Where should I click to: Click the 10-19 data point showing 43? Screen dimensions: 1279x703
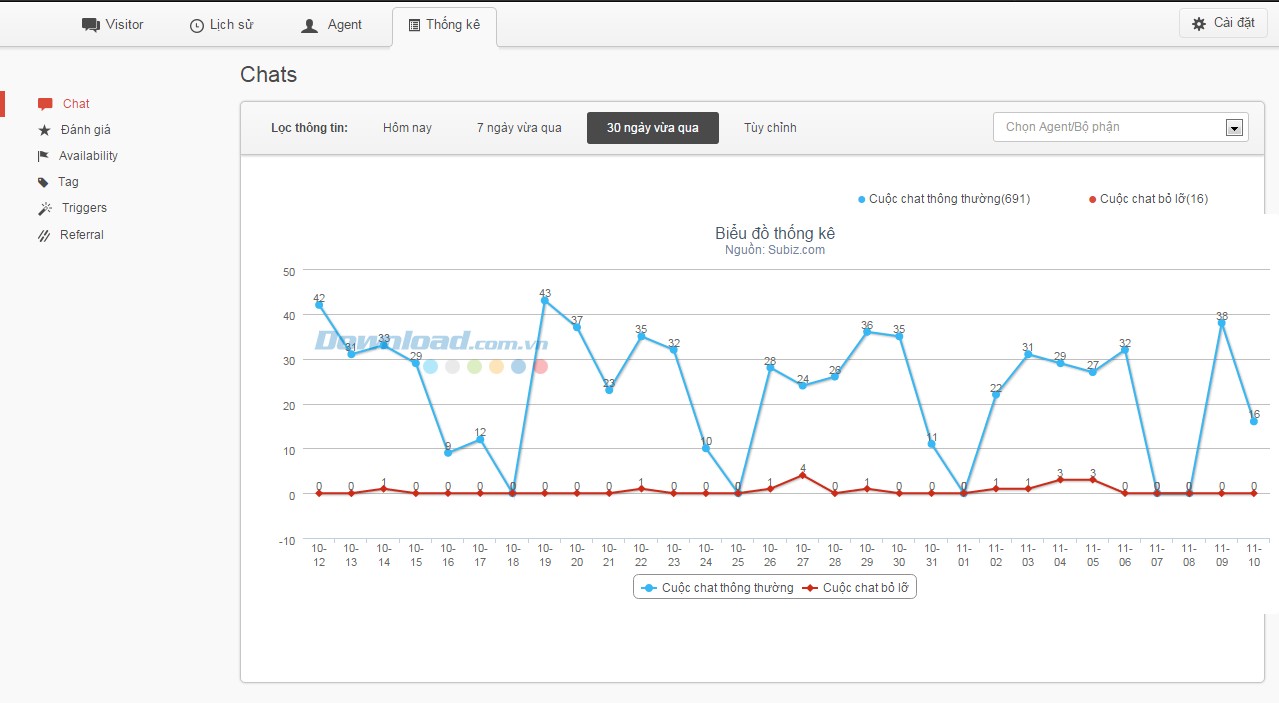(x=545, y=300)
